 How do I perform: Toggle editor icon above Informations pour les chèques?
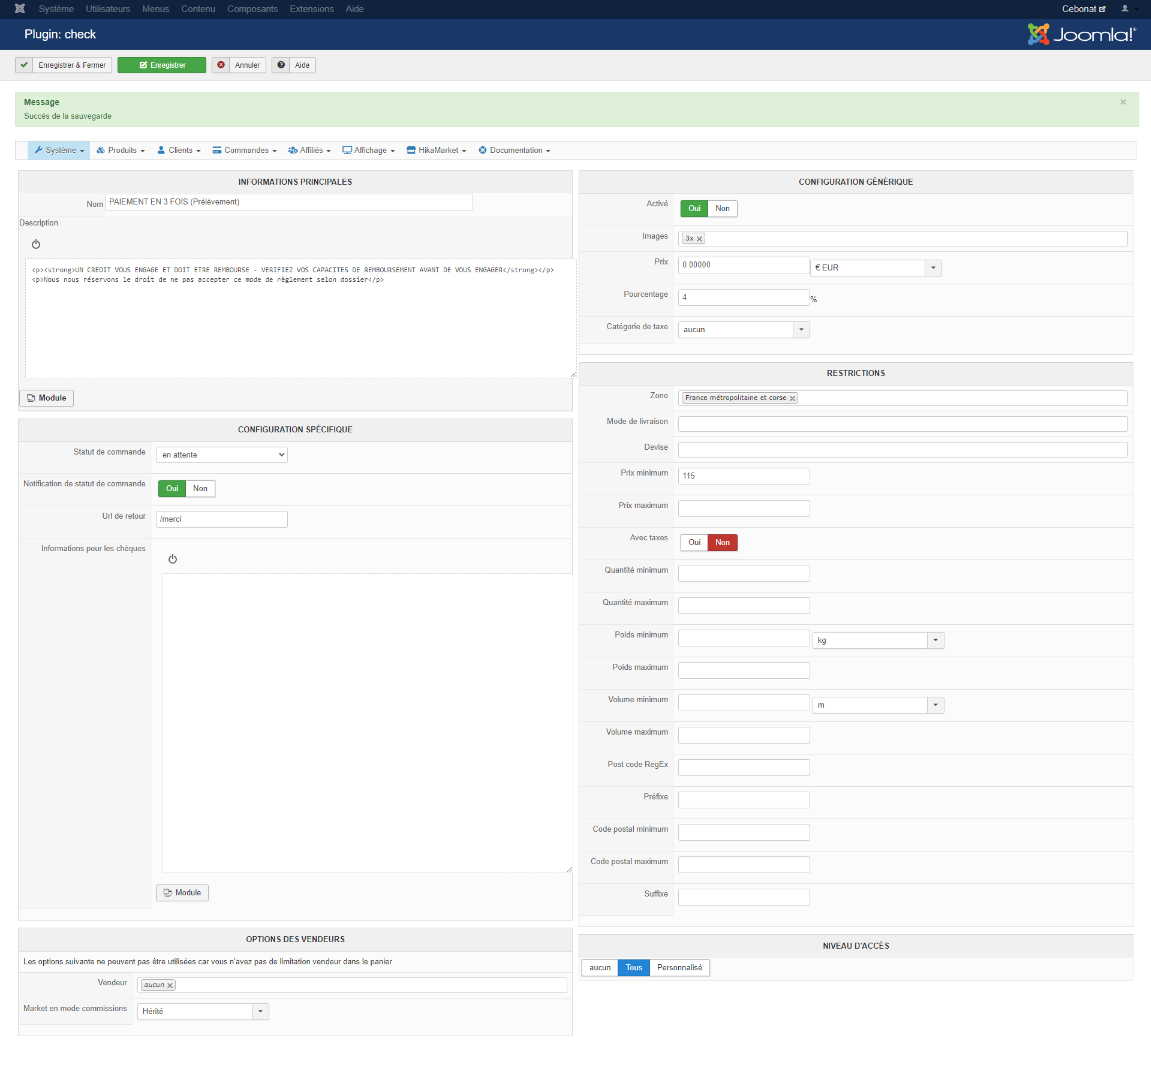tap(173, 559)
